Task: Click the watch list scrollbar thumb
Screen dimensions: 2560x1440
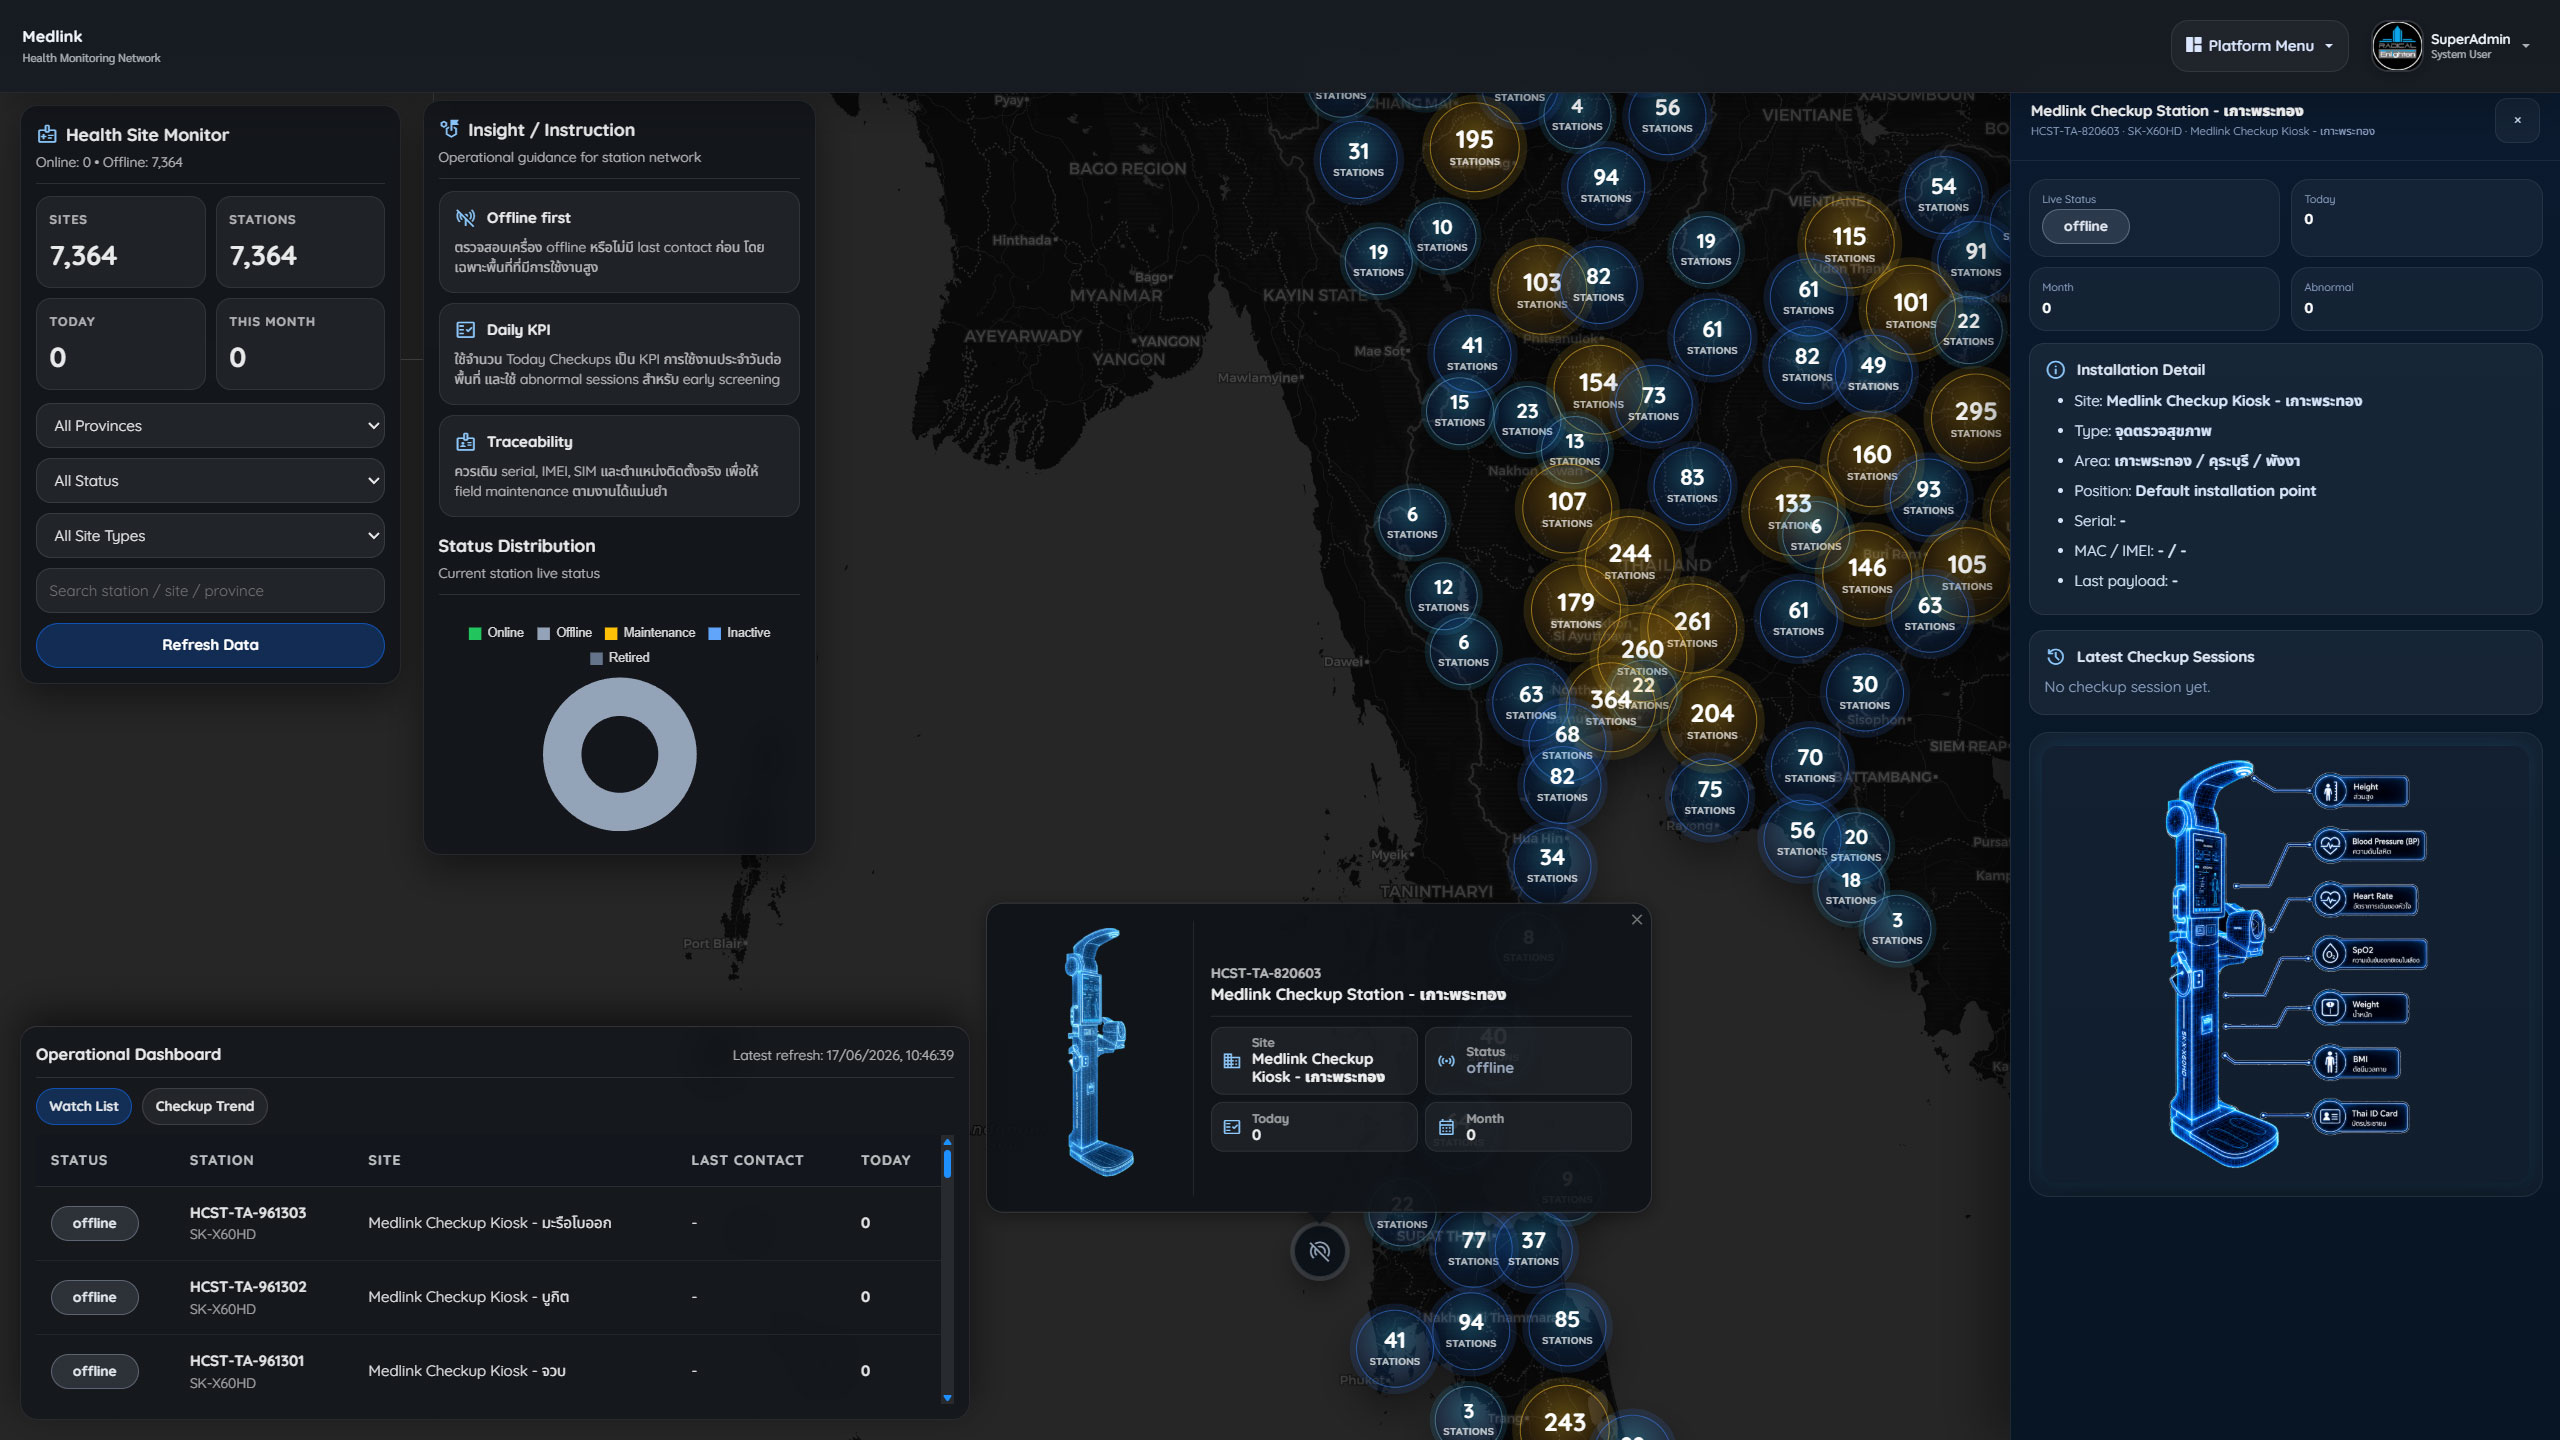Action: 947,1163
